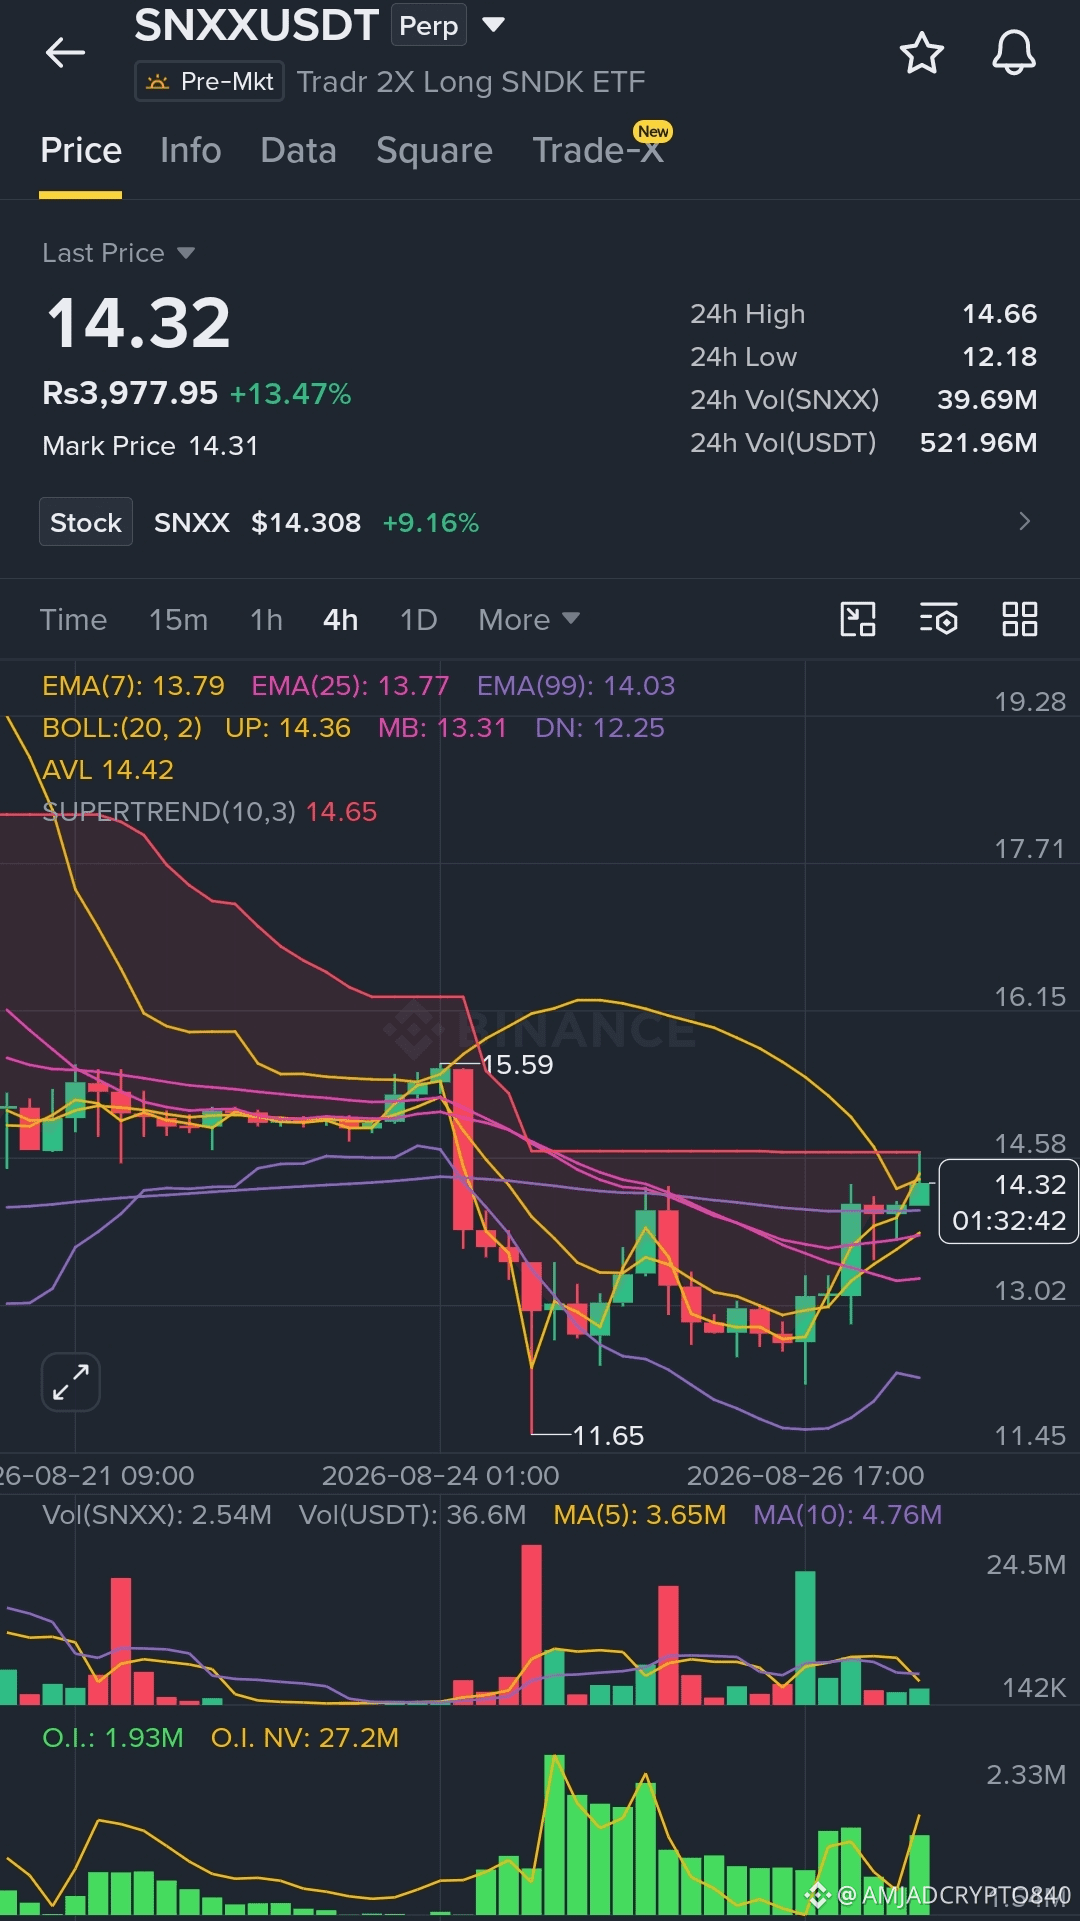Tap the EMA(99): 14.03 indicator label
The width and height of the screenshot is (1080, 1921).
pos(576,686)
